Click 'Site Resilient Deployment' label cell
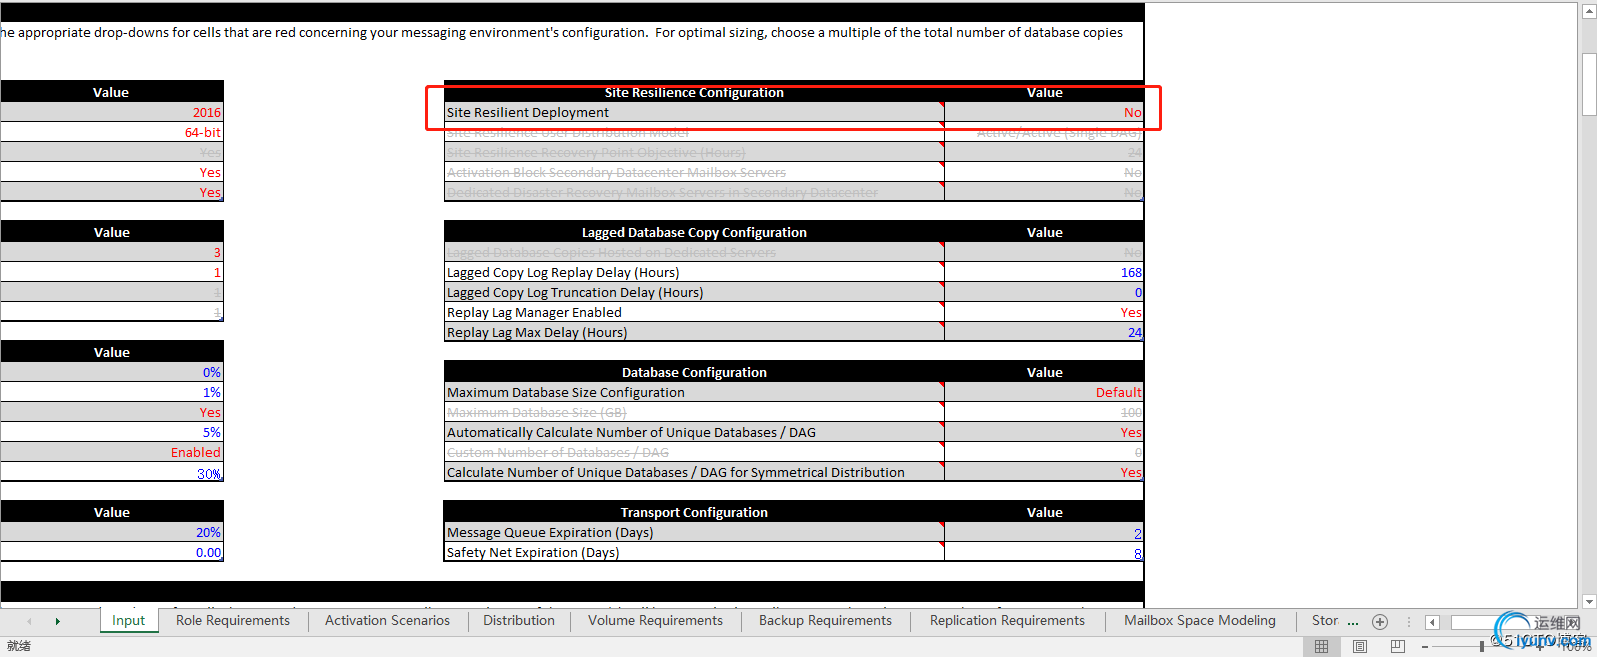1597x657 pixels. pyautogui.click(x=694, y=112)
